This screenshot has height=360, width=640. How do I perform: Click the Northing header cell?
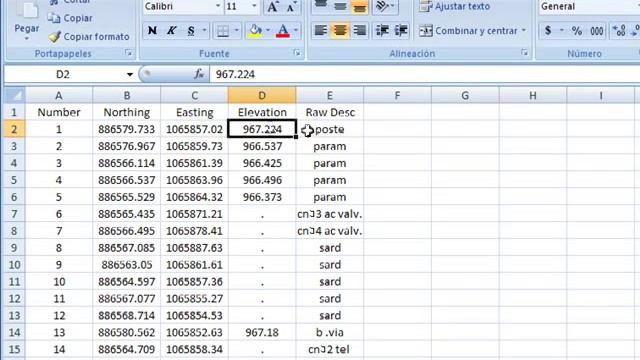tap(127, 112)
